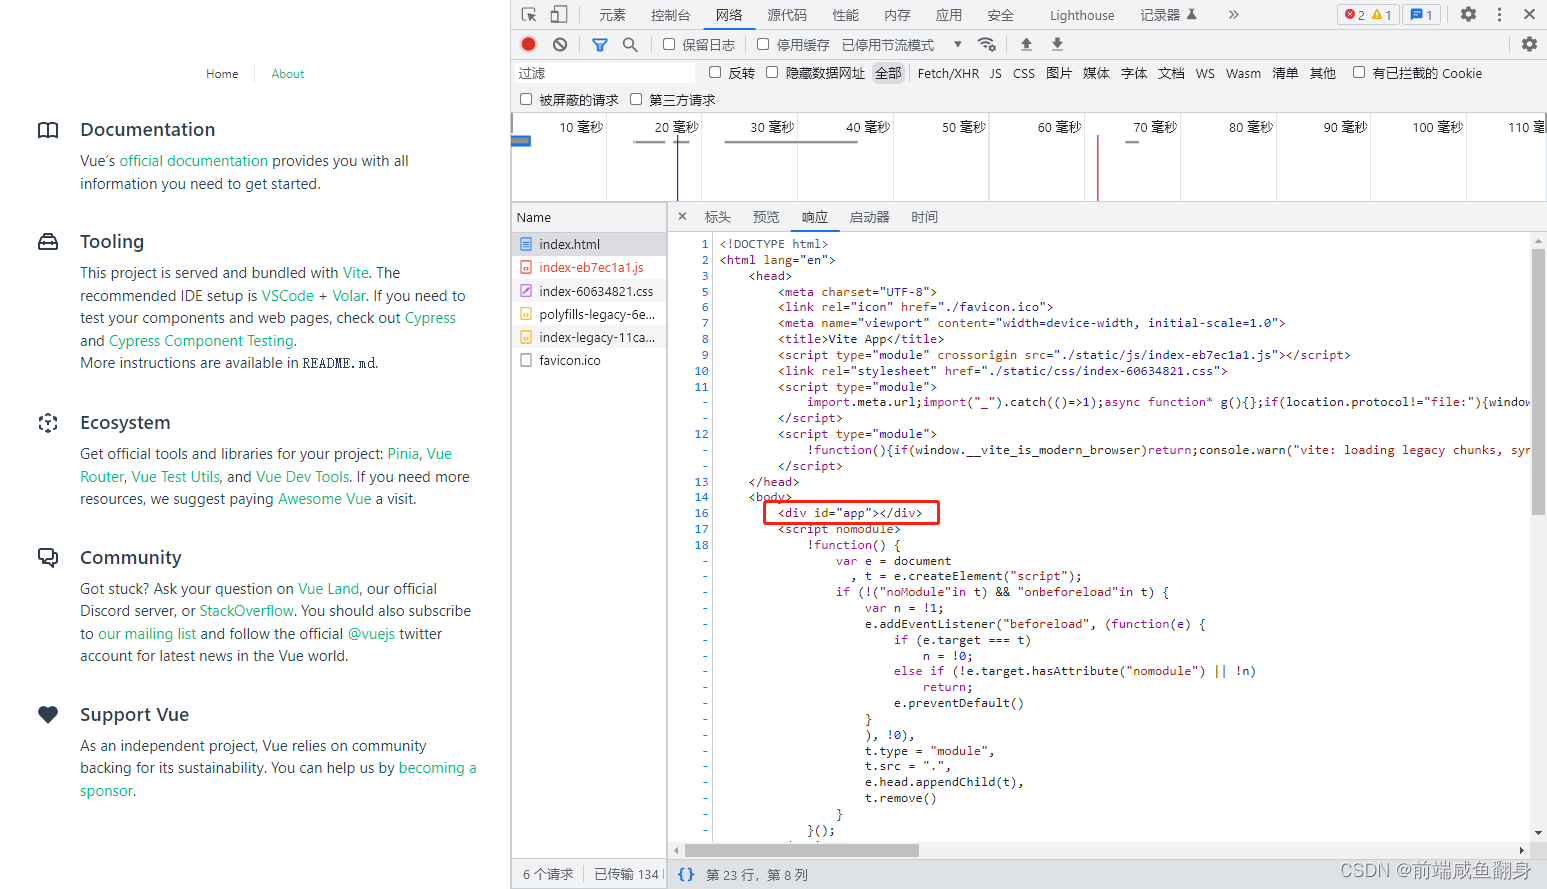Open the DevTools three-dot menu

tap(1499, 14)
